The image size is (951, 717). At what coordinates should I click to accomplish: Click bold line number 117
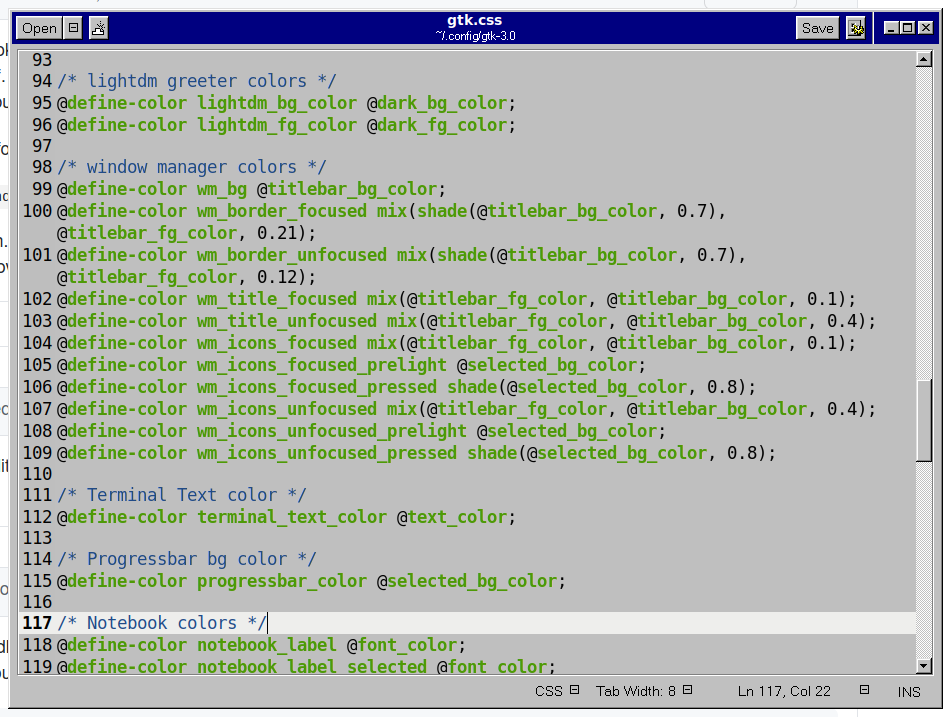38,623
